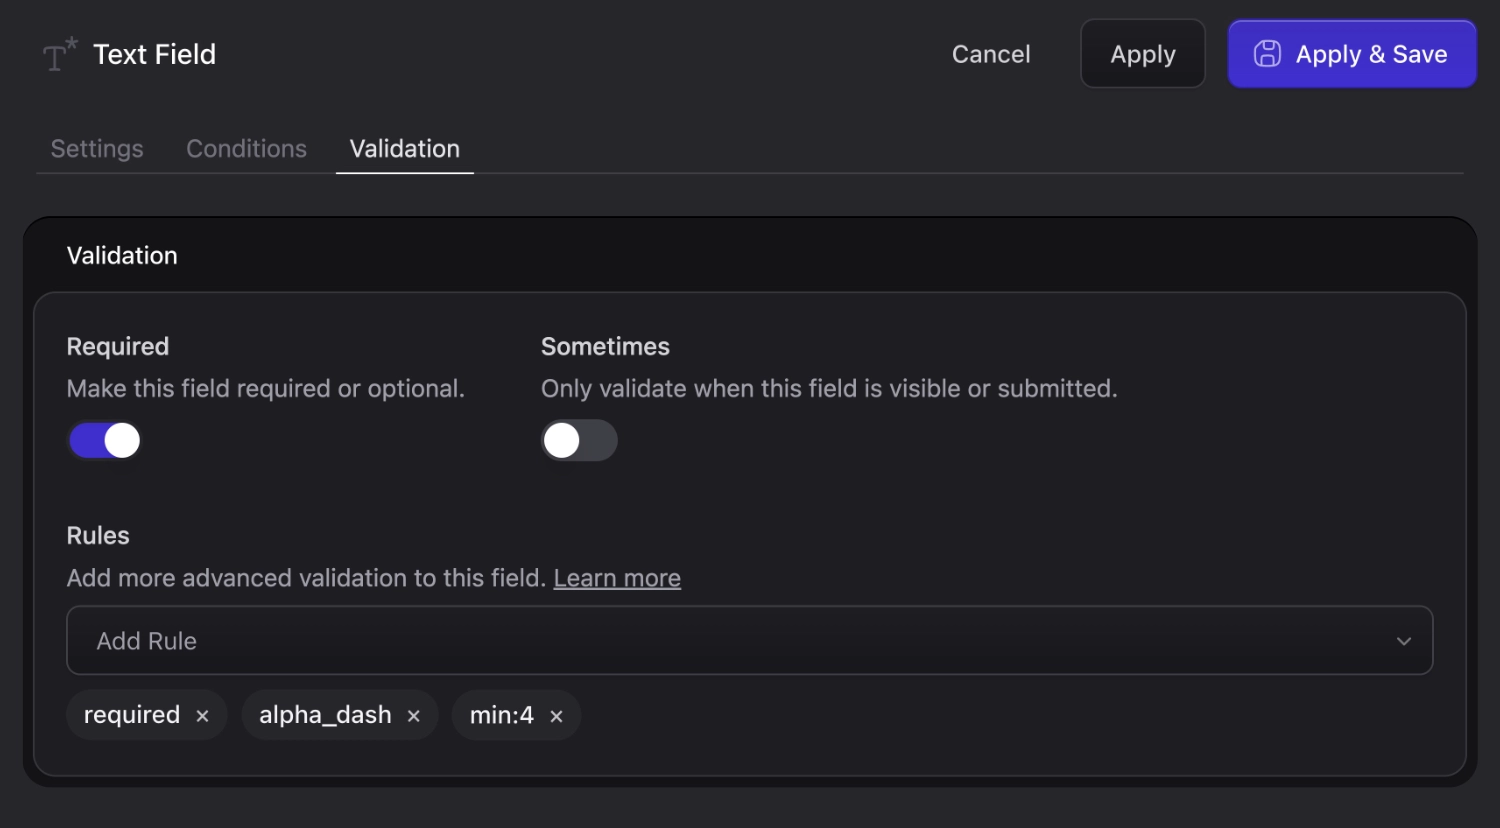
Task: Switch to the Settings tab
Action: [x=96, y=148]
